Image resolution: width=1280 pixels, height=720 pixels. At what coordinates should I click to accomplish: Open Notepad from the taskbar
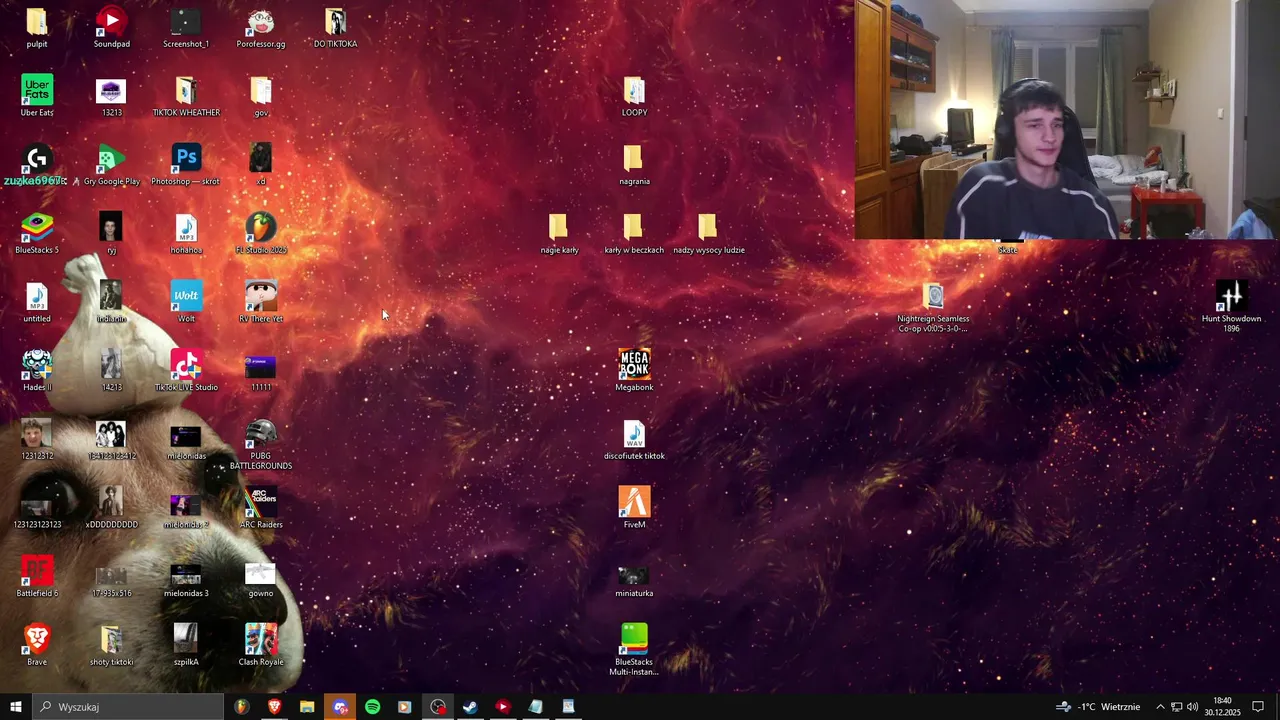click(535, 707)
